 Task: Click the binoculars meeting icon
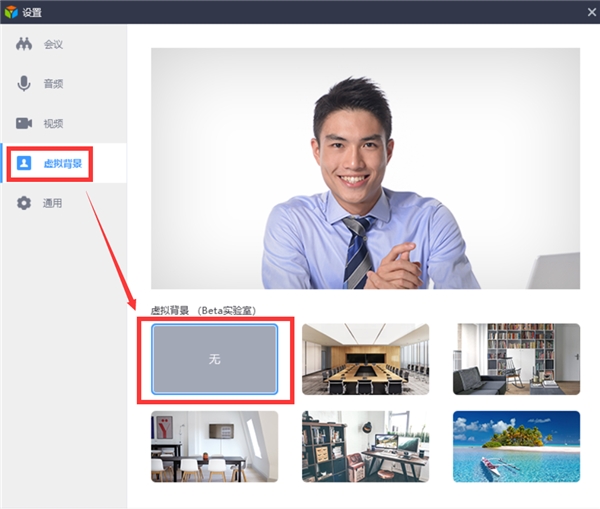click(24, 44)
